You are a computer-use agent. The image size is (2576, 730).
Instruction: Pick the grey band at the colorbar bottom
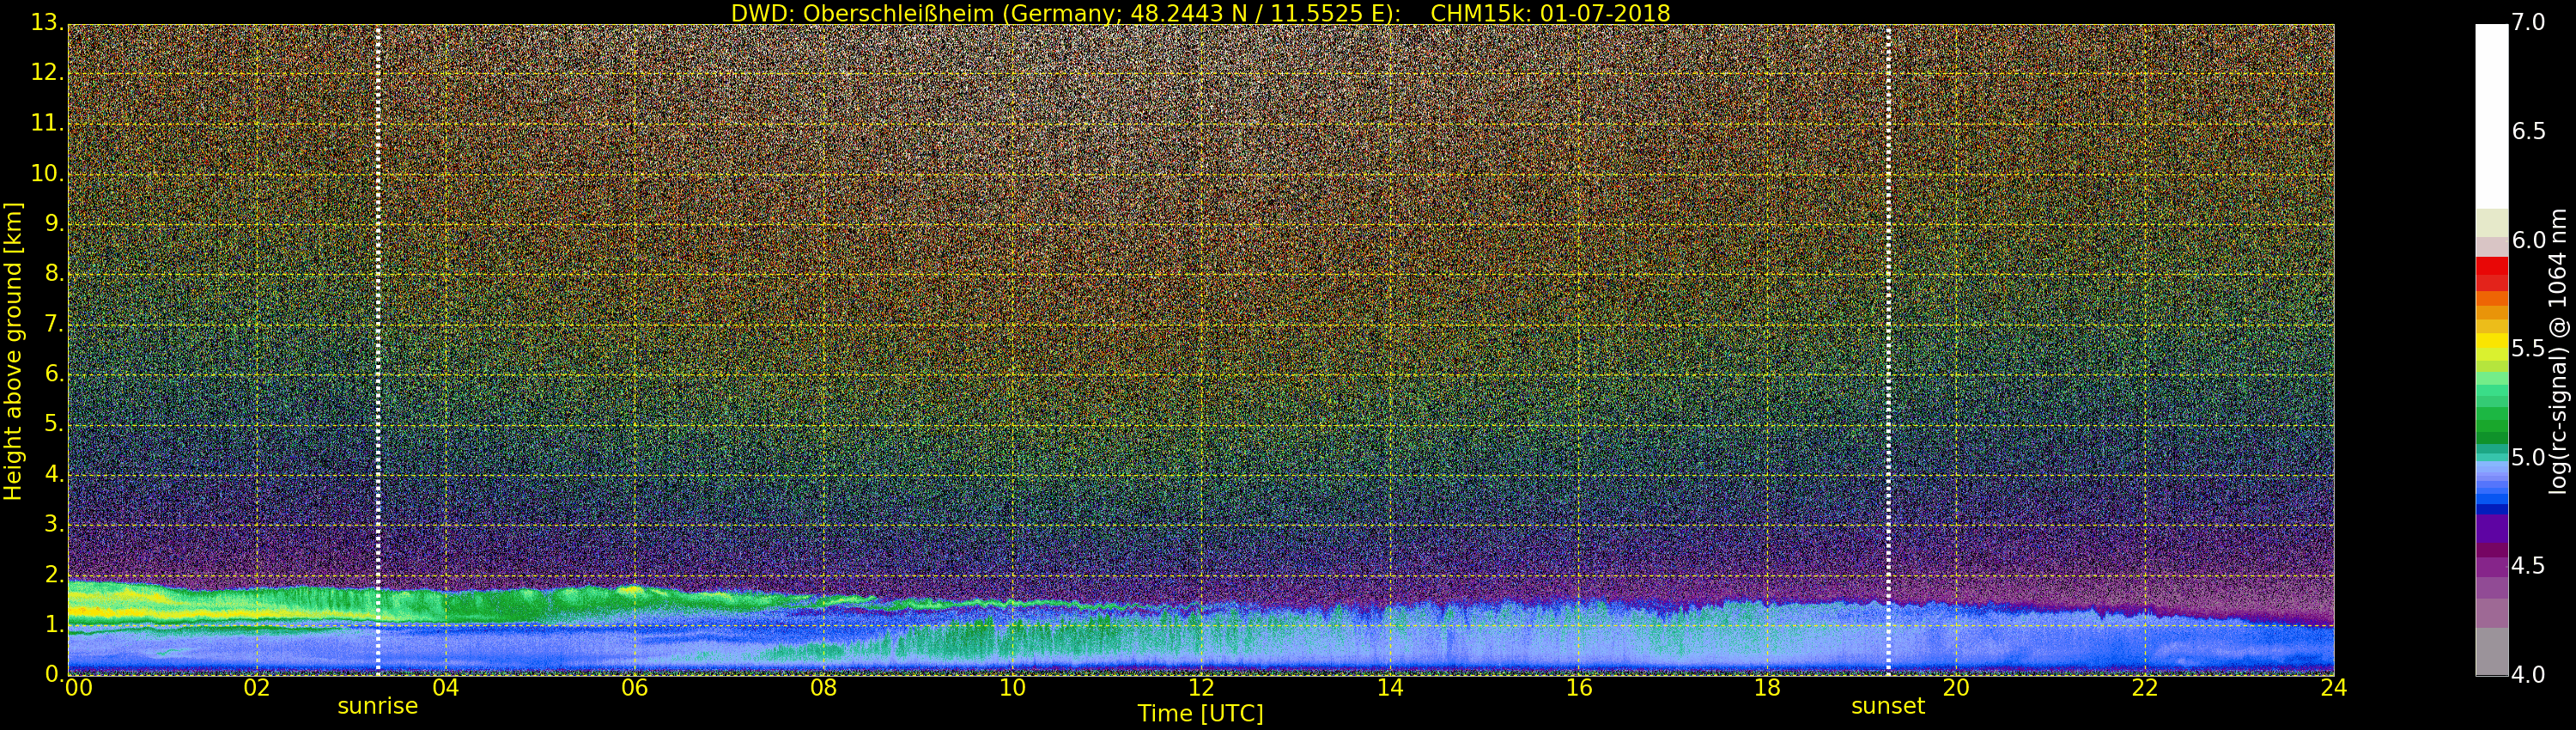pos(2491,651)
